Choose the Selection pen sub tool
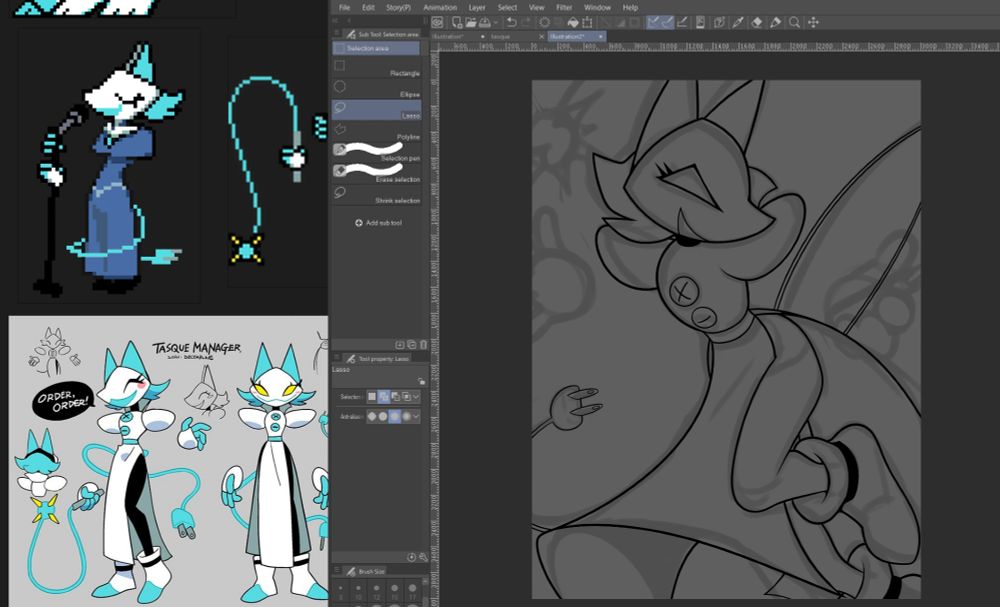1000x607 pixels. pyautogui.click(x=376, y=152)
